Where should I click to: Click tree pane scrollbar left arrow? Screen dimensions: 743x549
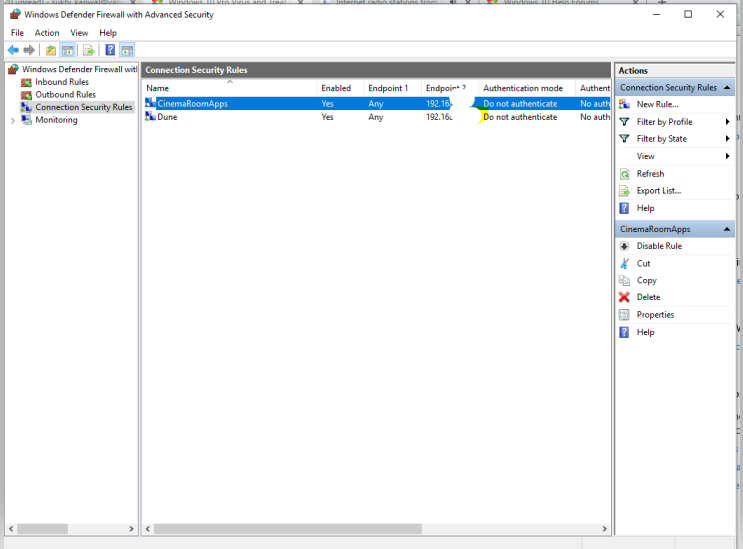pos(11,529)
